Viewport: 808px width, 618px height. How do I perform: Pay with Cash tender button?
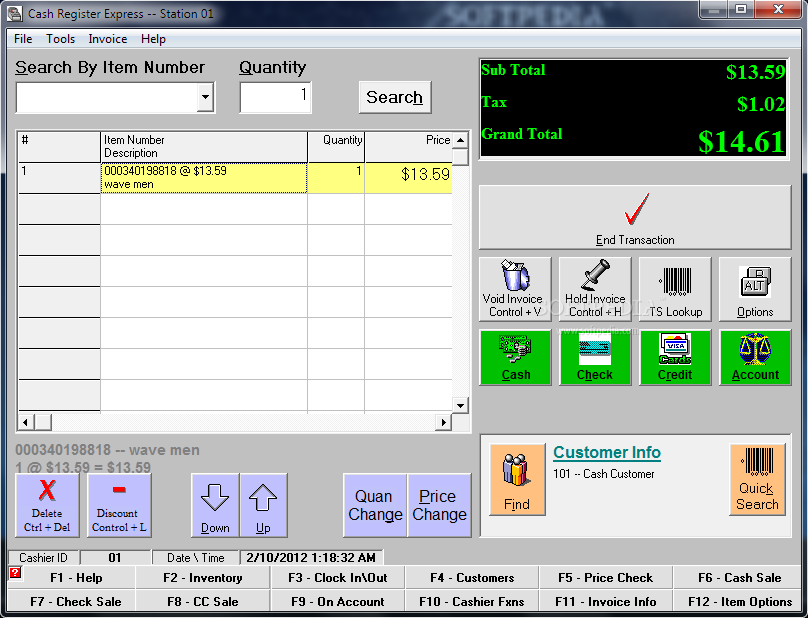(x=515, y=358)
